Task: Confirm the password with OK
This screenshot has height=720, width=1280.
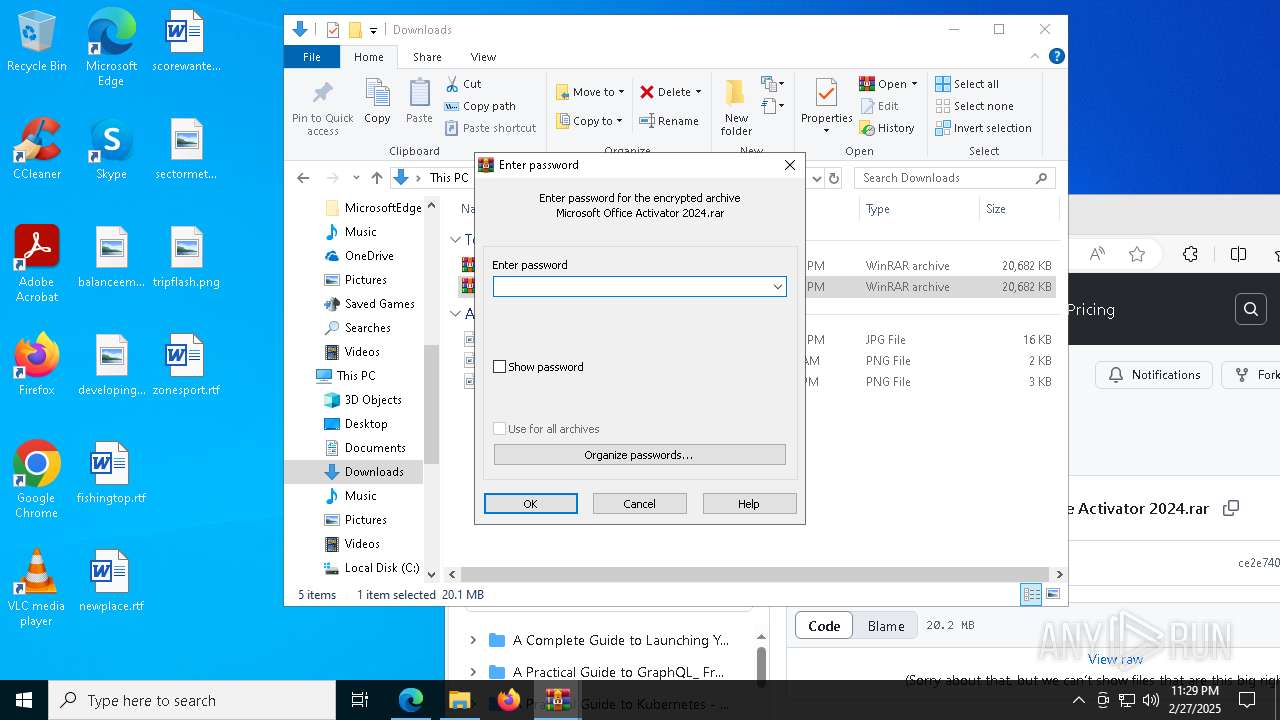Action: [x=531, y=504]
